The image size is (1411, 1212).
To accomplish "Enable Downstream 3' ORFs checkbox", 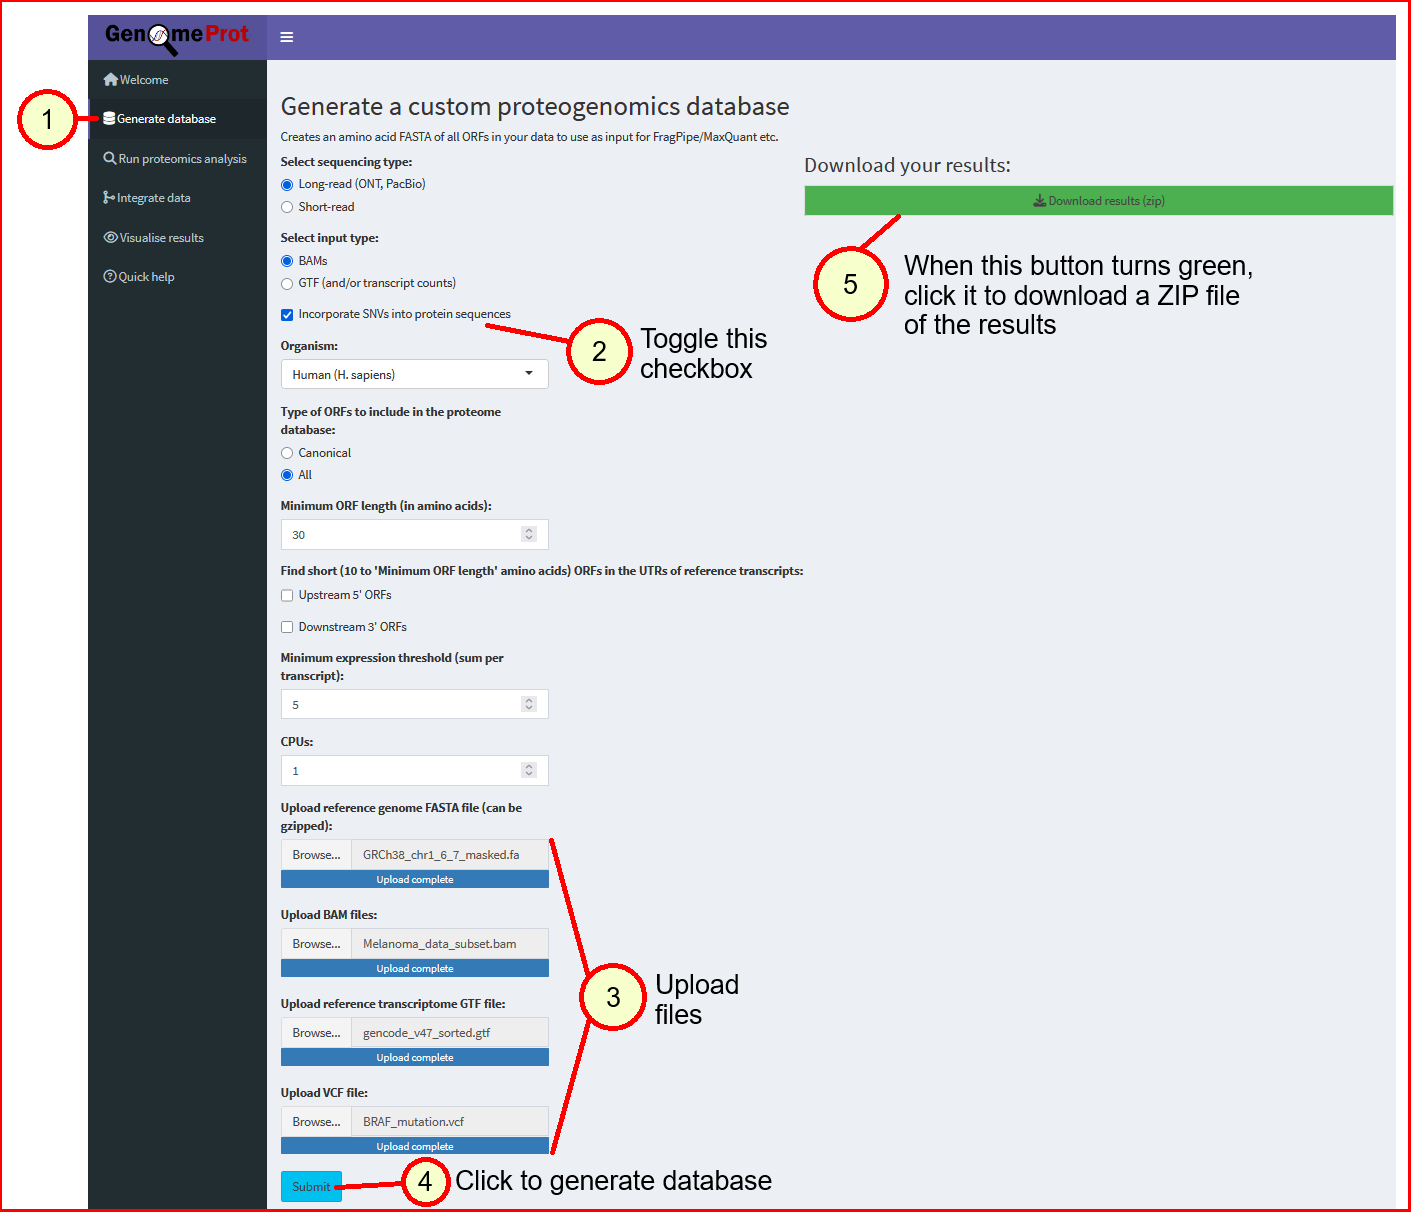I will 287,627.
